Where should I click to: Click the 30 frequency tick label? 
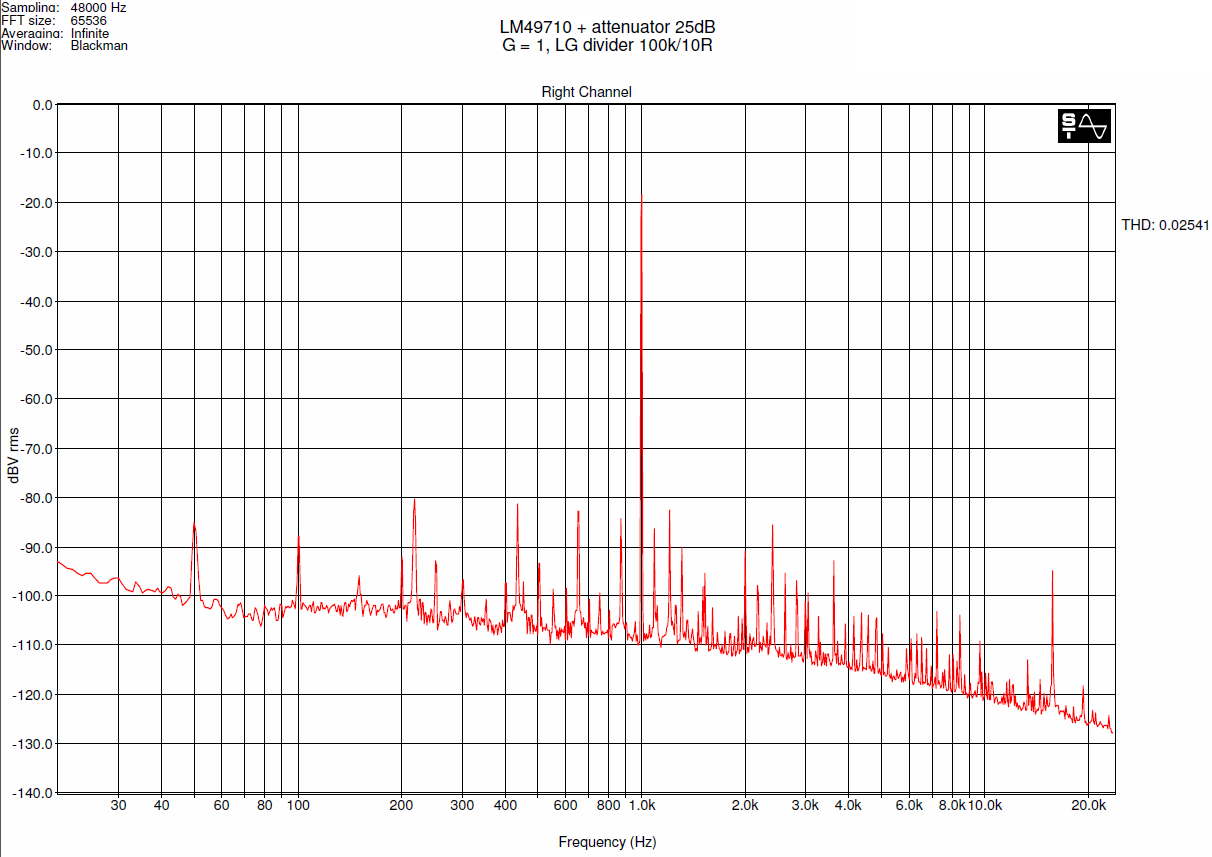pyautogui.click(x=119, y=805)
